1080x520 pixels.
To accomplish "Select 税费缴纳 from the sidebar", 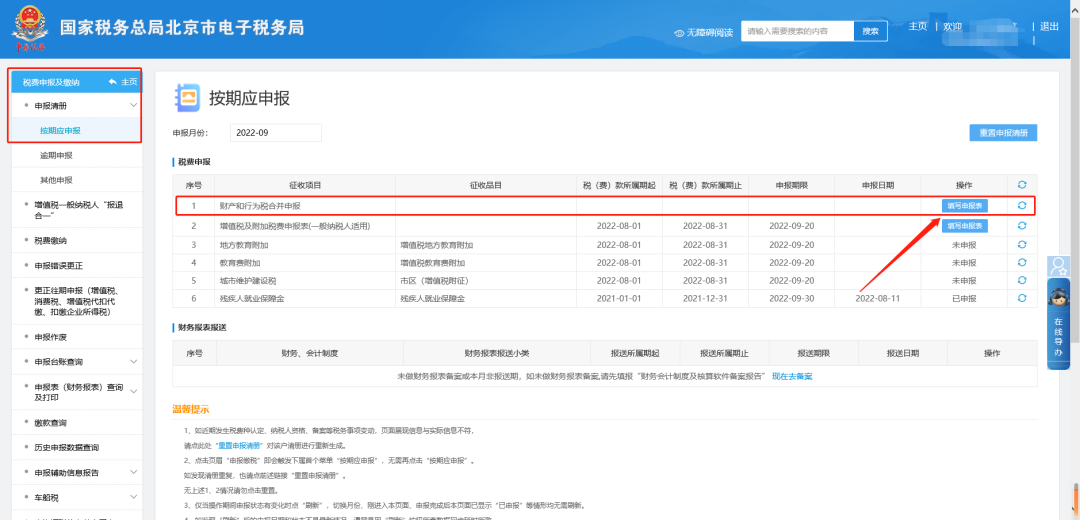I will (x=50, y=240).
